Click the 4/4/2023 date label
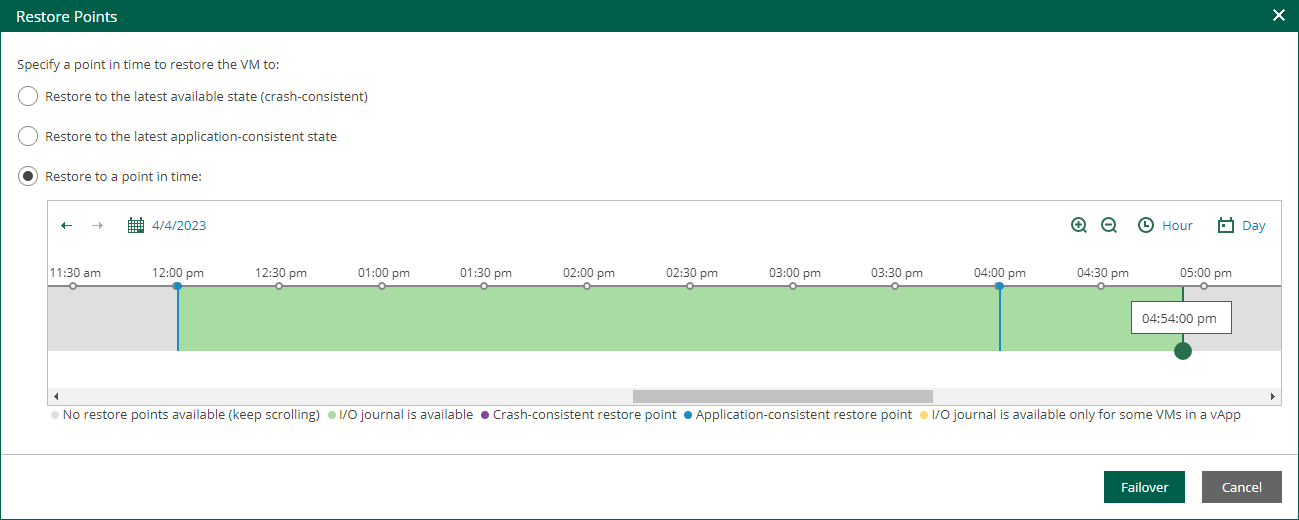 [179, 225]
